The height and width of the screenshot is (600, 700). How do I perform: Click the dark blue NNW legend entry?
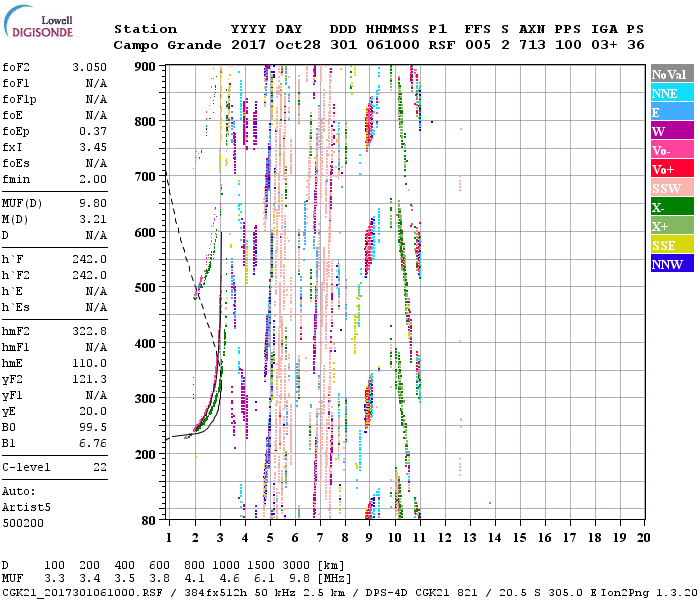[x=671, y=264]
